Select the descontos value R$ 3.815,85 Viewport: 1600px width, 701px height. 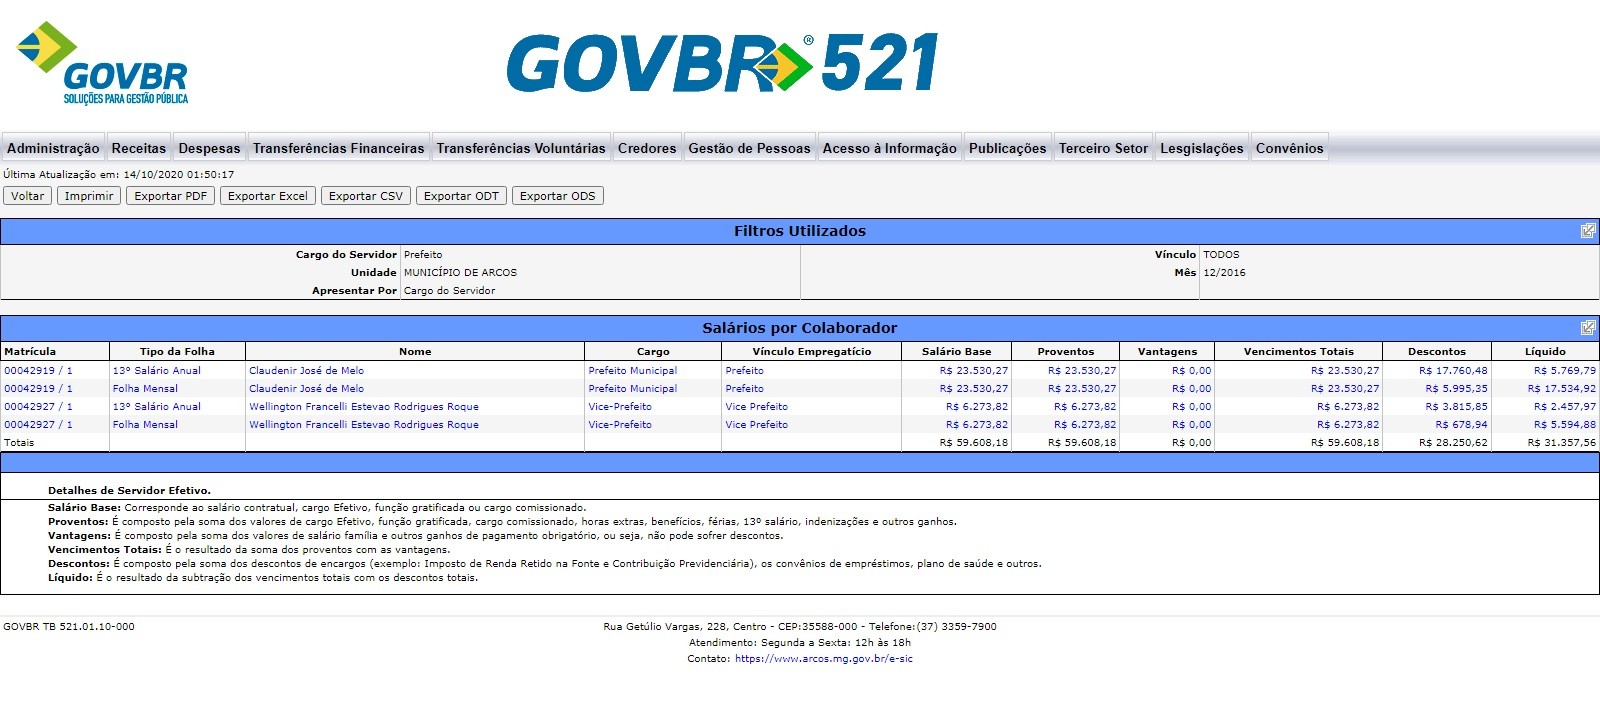(1457, 407)
